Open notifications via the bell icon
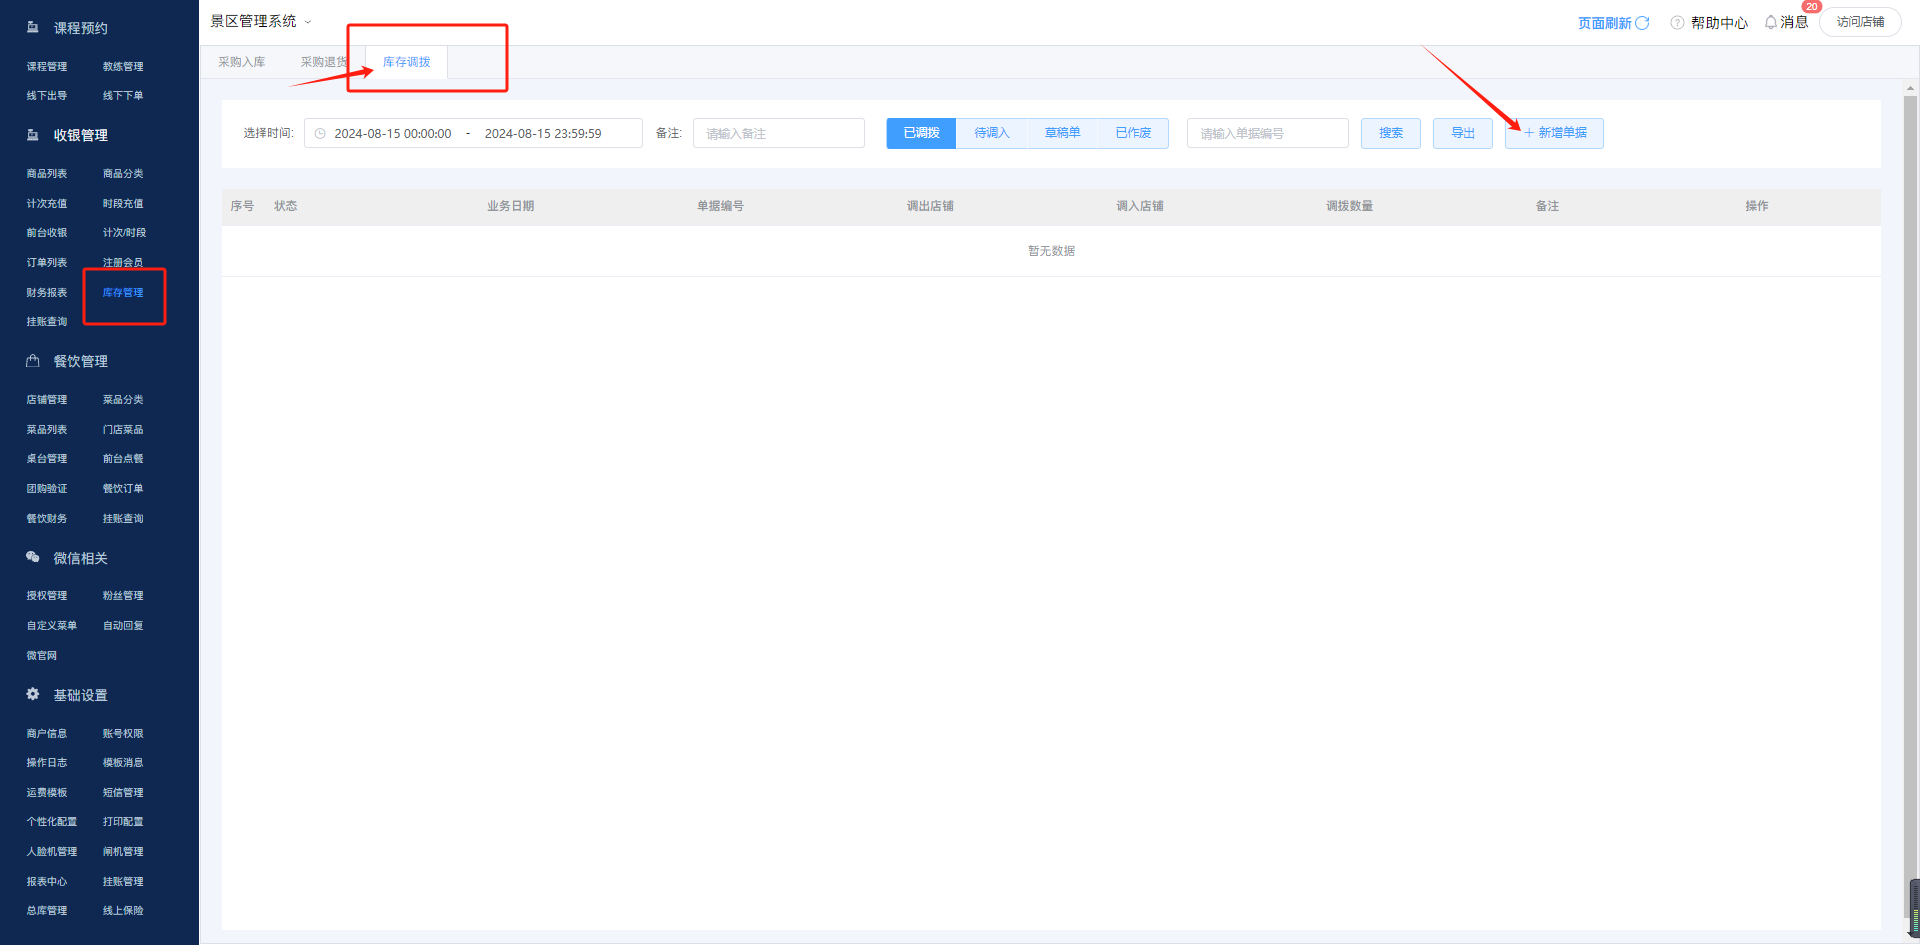Image resolution: width=1920 pixels, height=945 pixels. click(x=1771, y=22)
